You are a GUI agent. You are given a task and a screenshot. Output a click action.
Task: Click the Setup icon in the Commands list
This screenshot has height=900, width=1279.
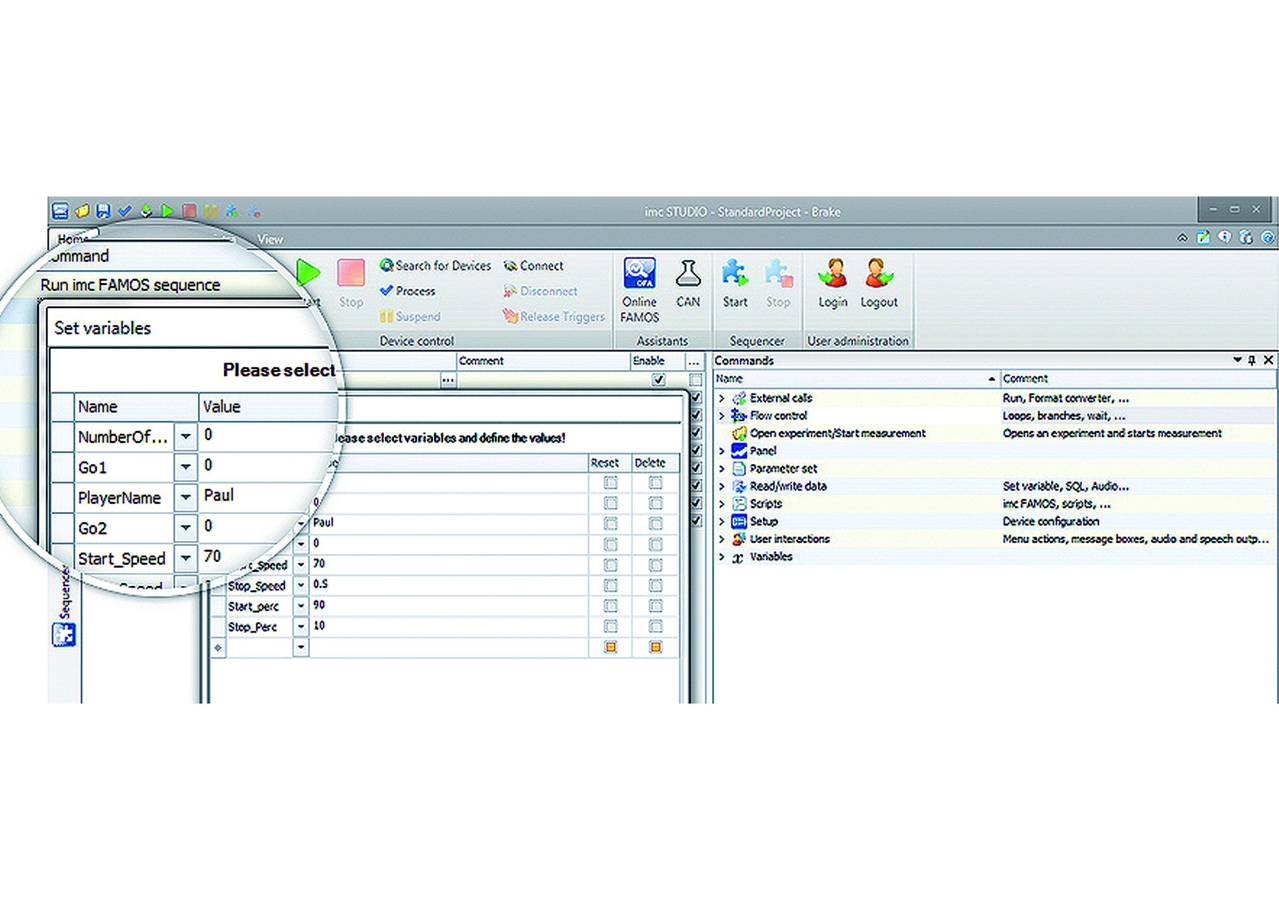[x=739, y=521]
